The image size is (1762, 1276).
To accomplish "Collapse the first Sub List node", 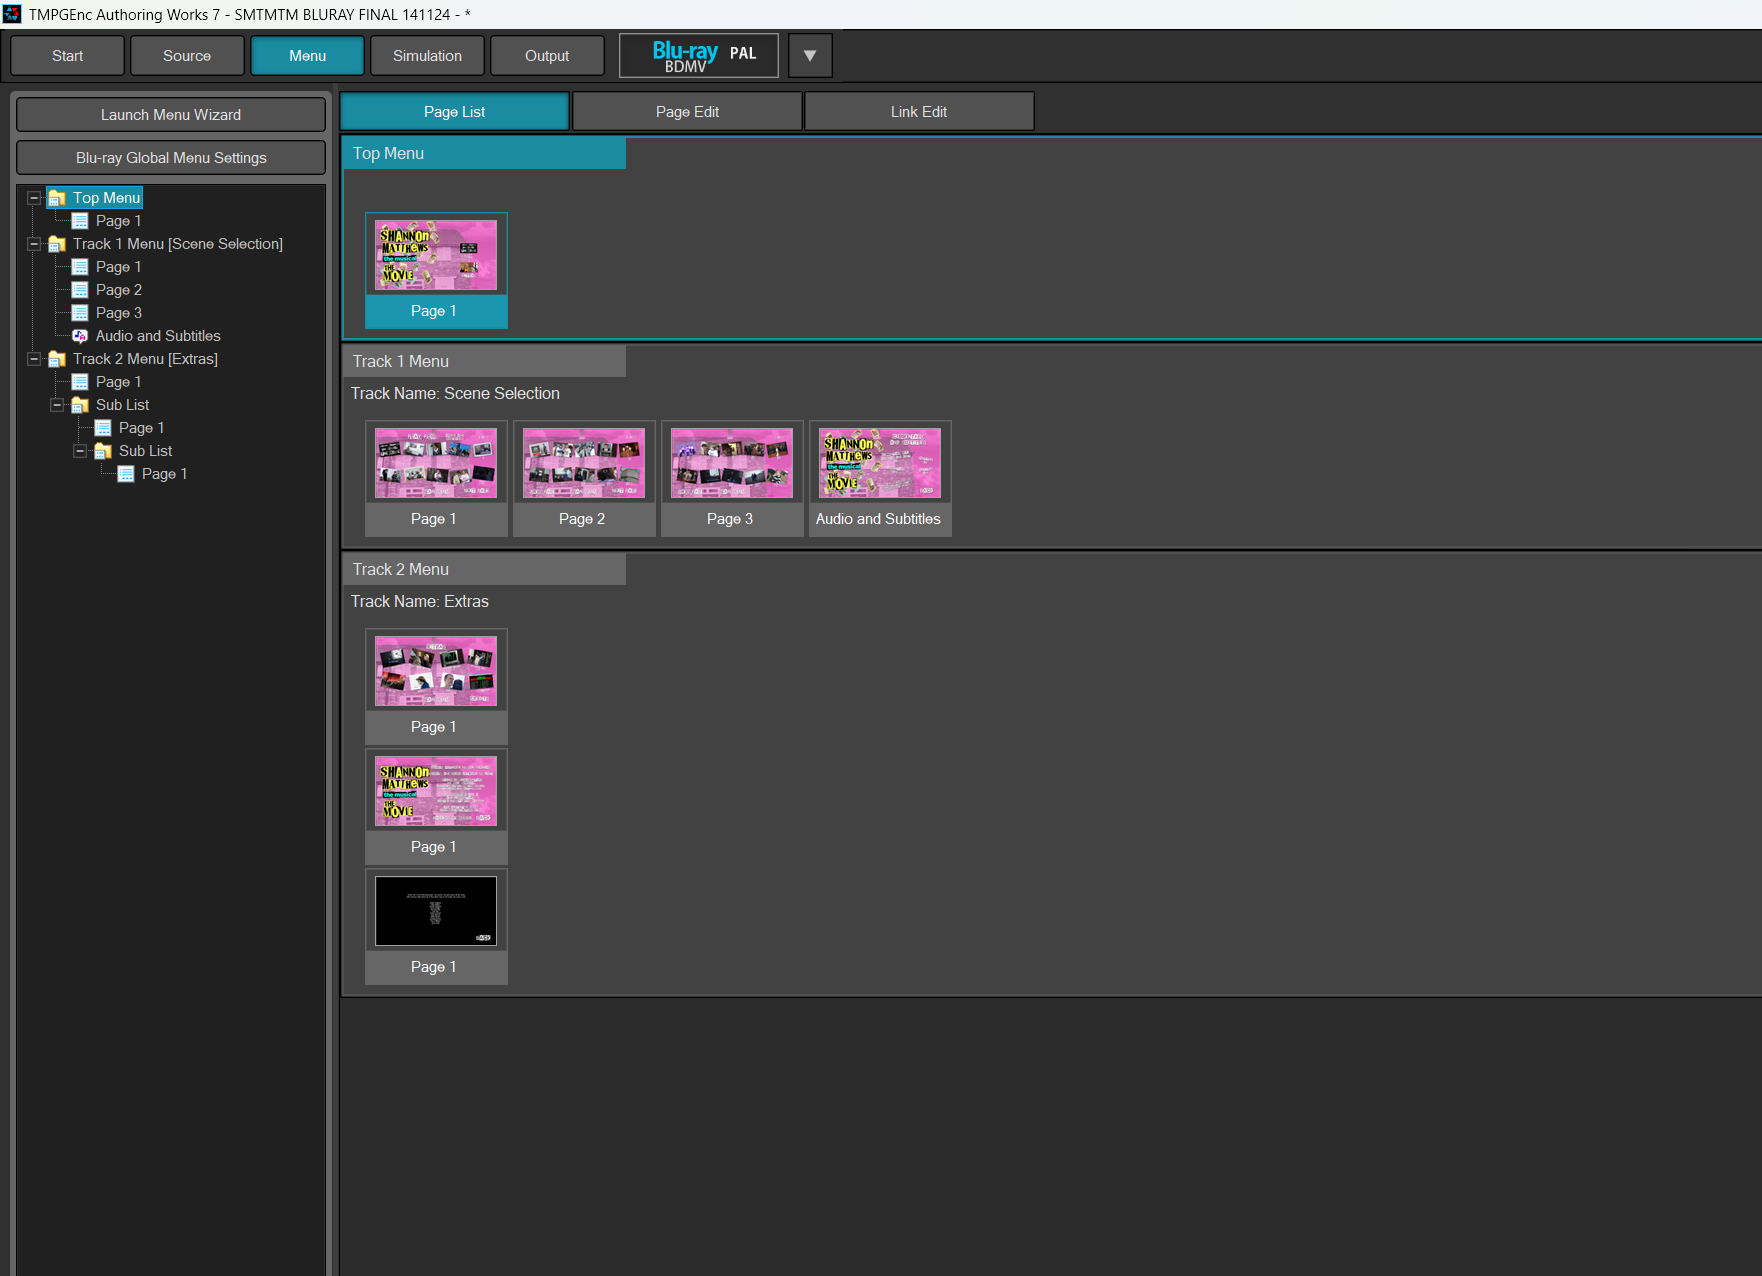I will 57,405.
